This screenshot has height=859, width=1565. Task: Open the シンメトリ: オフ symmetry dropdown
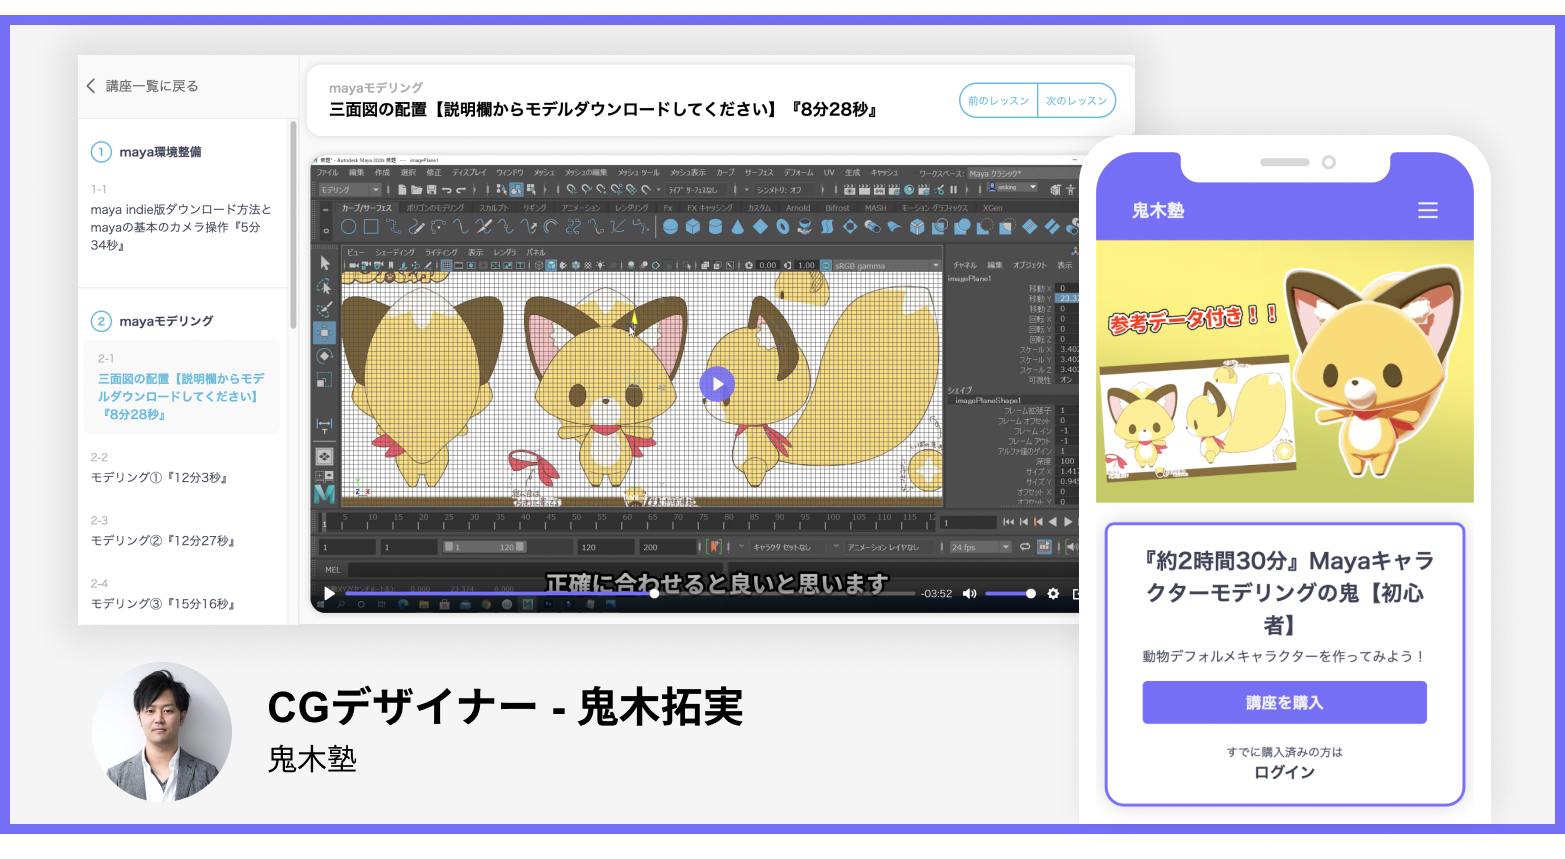point(785,189)
